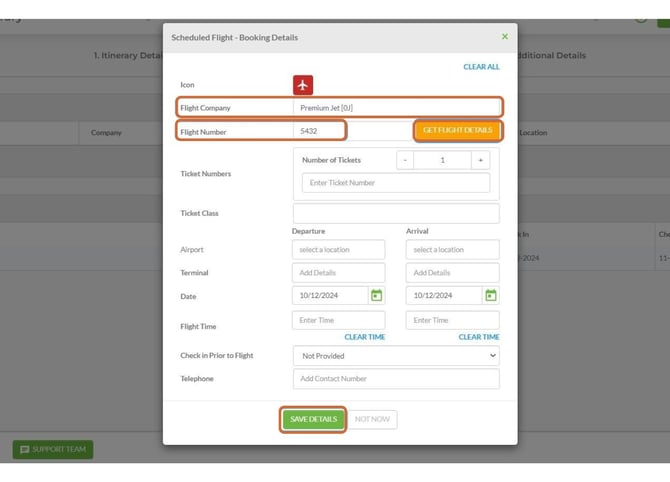Click the Clear All link
670x482 pixels.
(481, 67)
